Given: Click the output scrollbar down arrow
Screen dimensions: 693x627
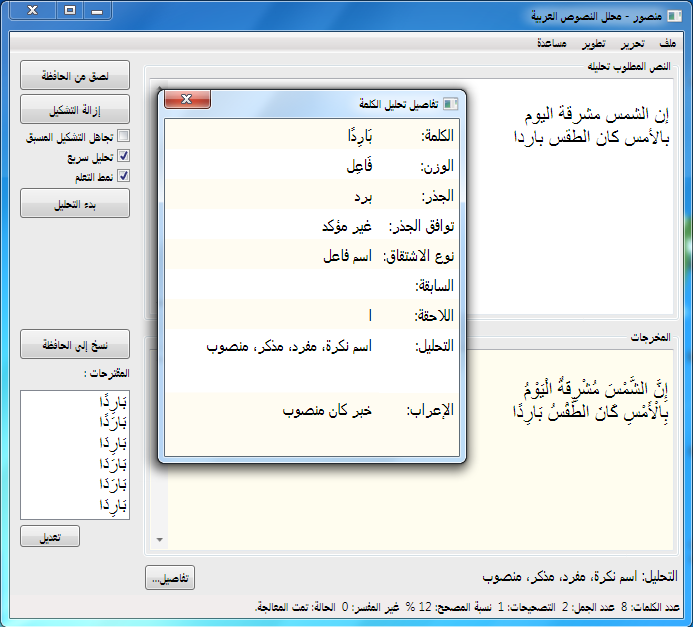Looking at the screenshot, I should click(160, 540).
